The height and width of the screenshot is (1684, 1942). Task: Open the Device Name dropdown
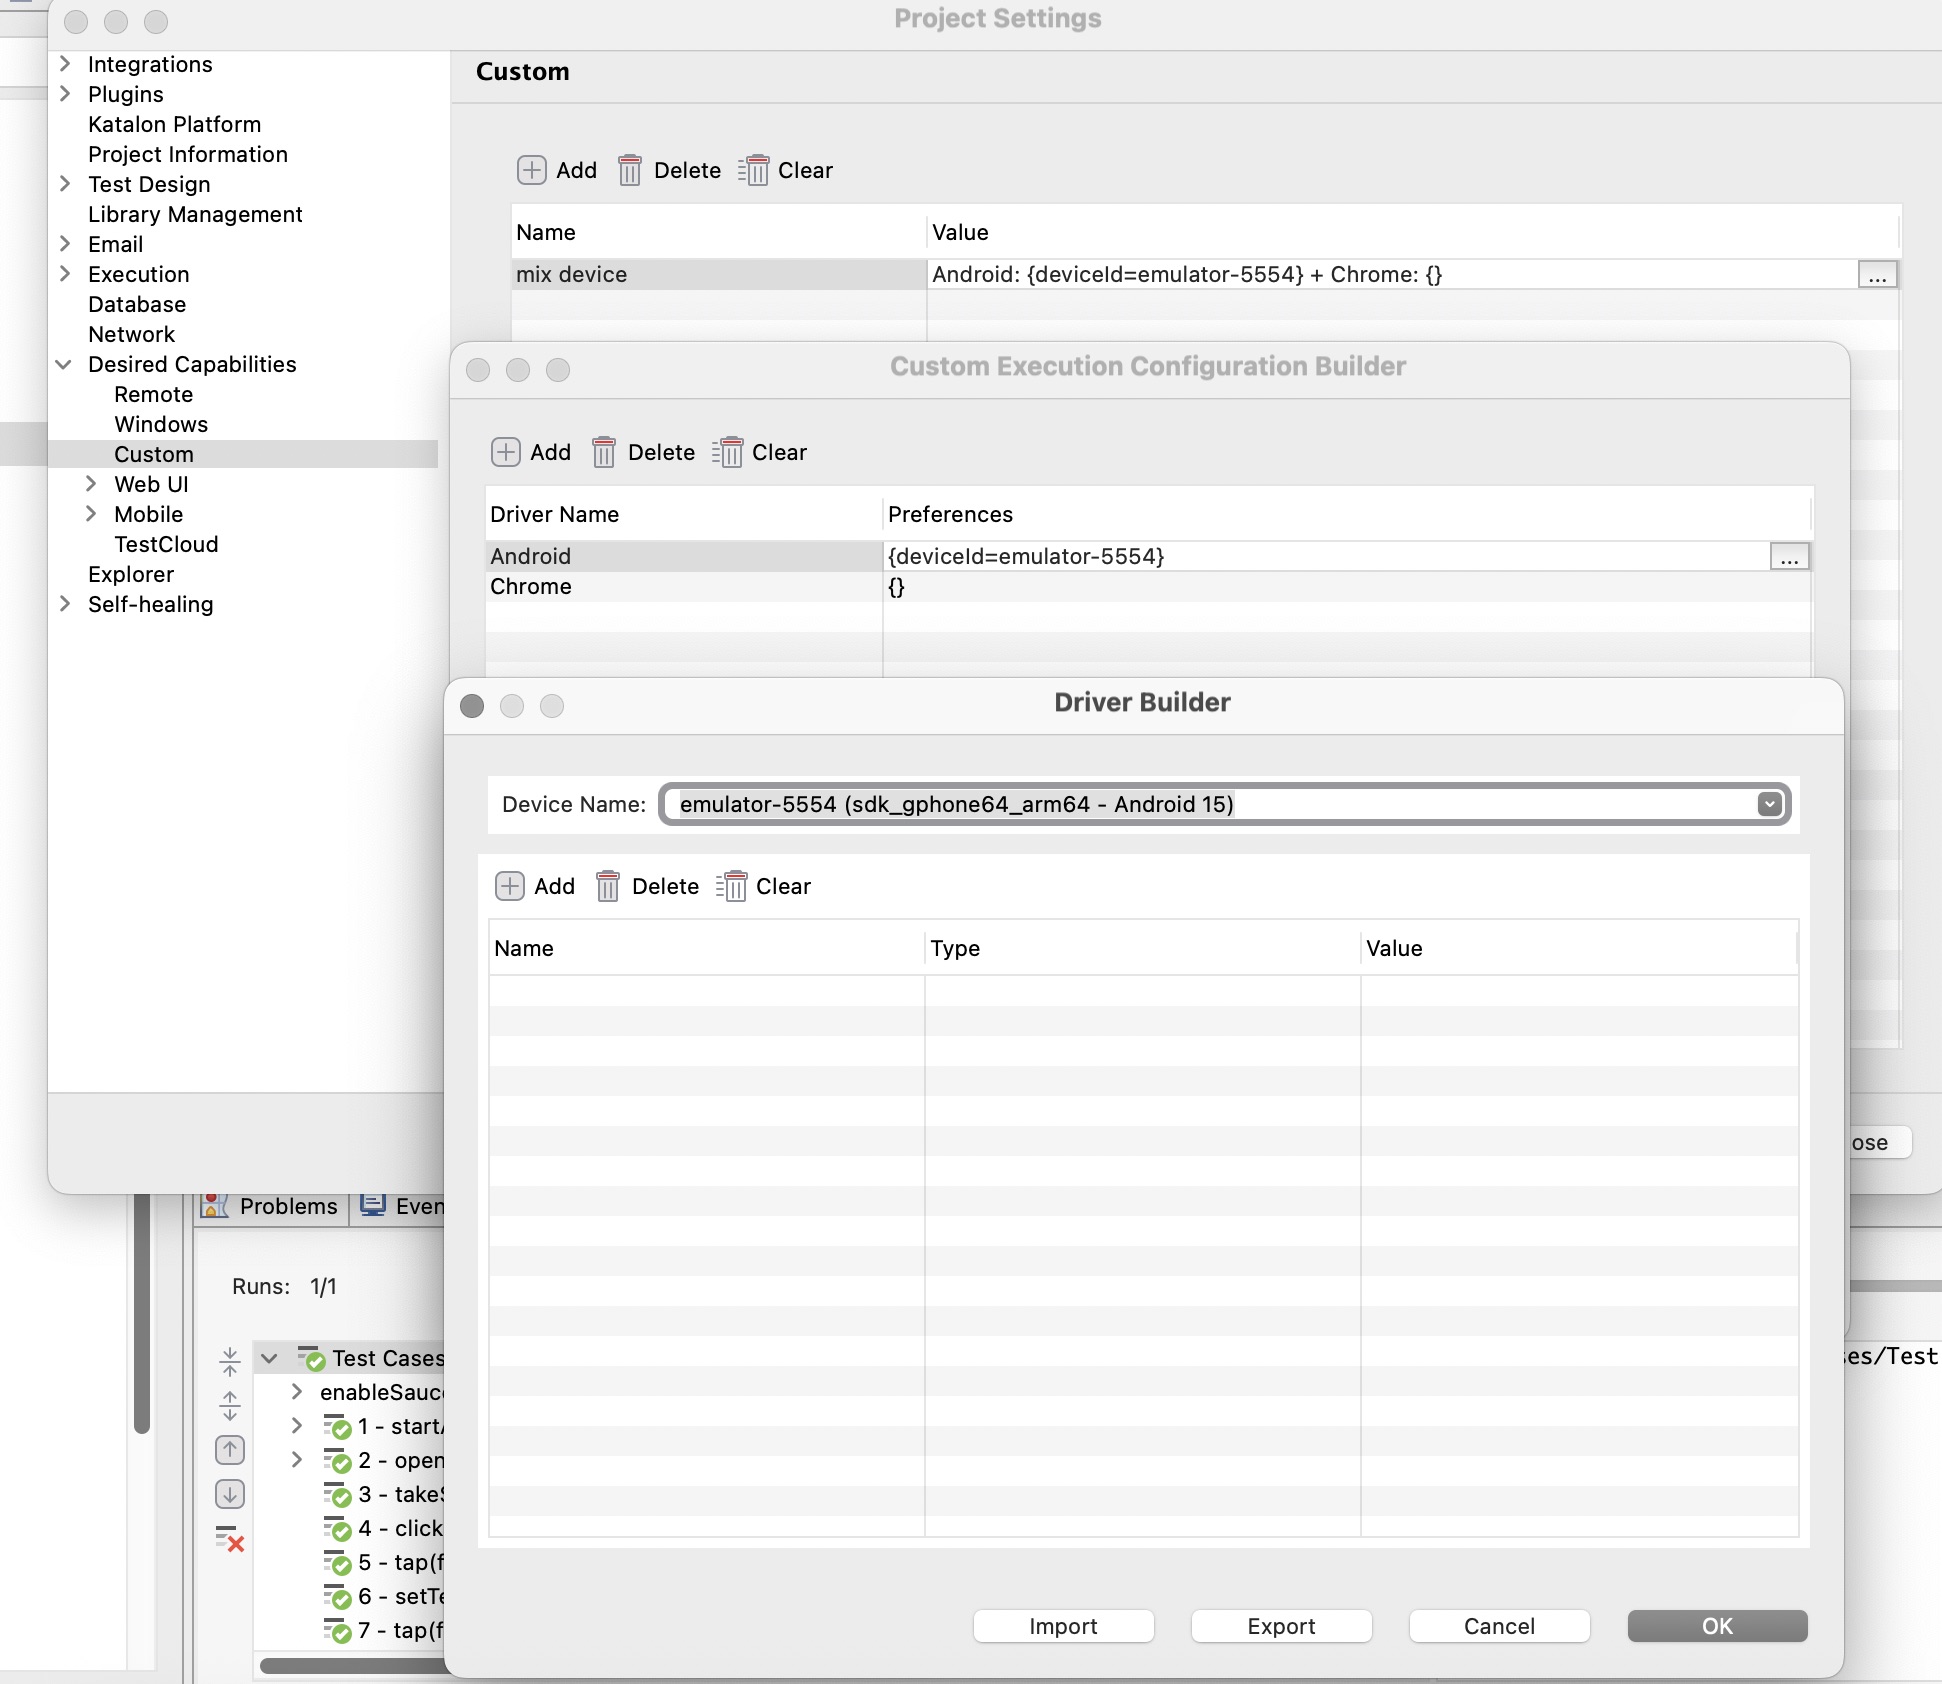coord(1769,804)
